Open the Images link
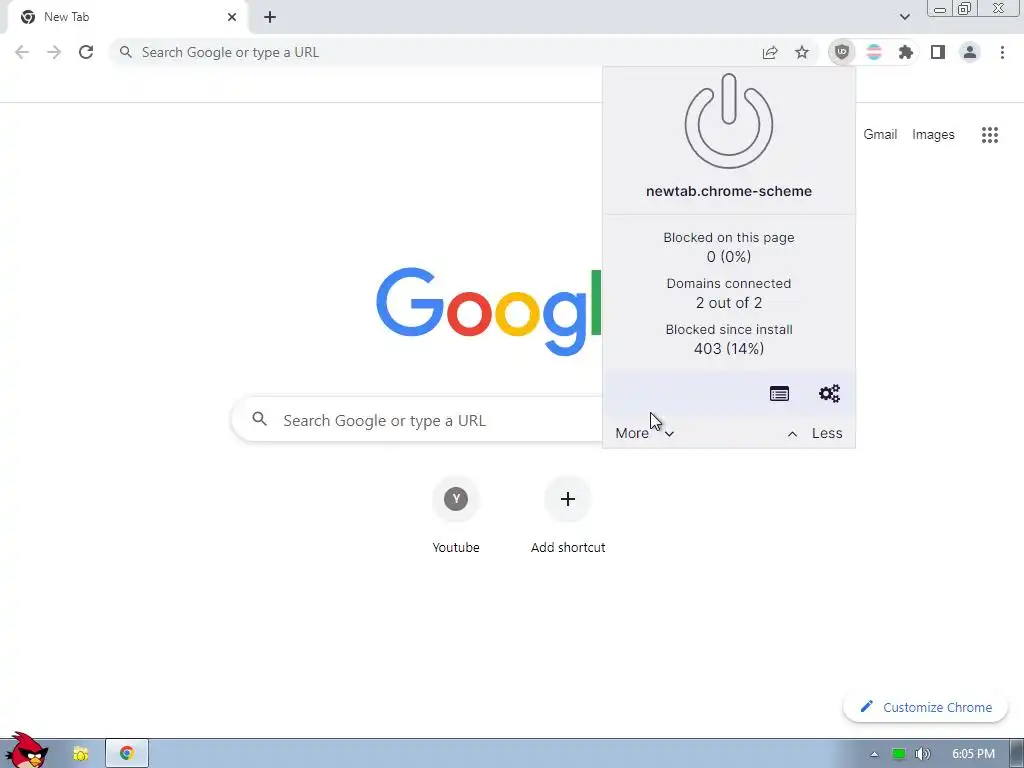Image resolution: width=1024 pixels, height=768 pixels. [933, 135]
